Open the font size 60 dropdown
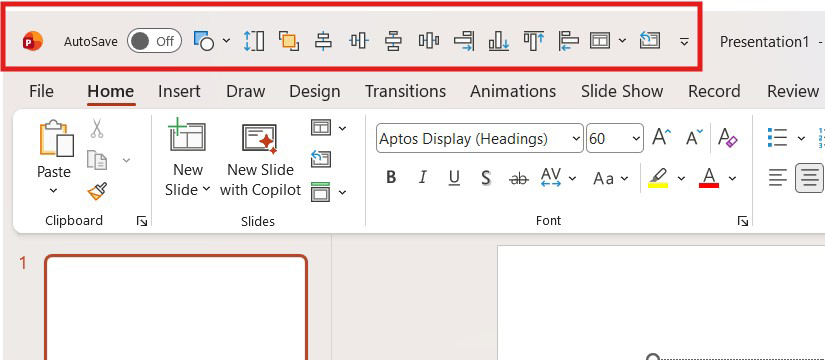The width and height of the screenshot is (825, 360). pos(636,138)
